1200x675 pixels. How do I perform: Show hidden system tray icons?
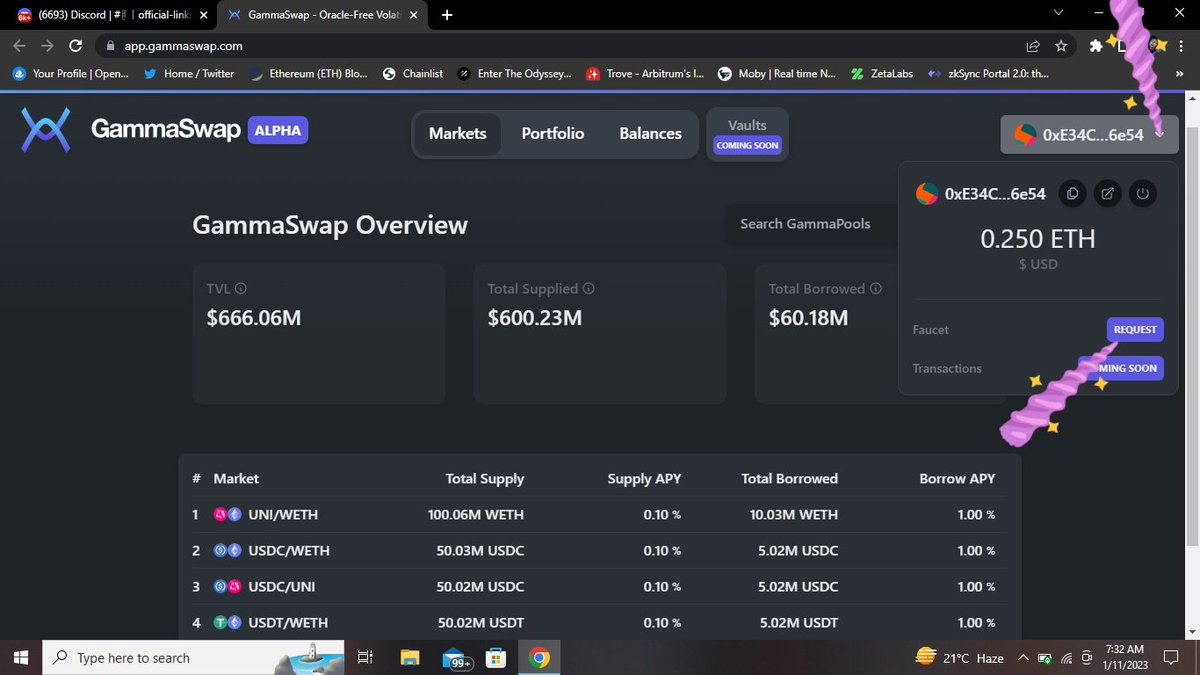pyautogui.click(x=1022, y=658)
